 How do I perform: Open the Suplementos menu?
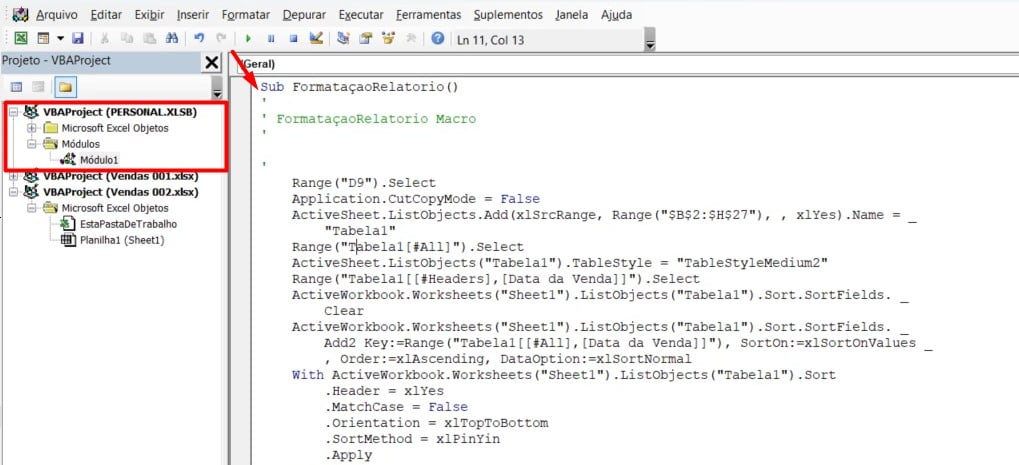click(x=508, y=15)
